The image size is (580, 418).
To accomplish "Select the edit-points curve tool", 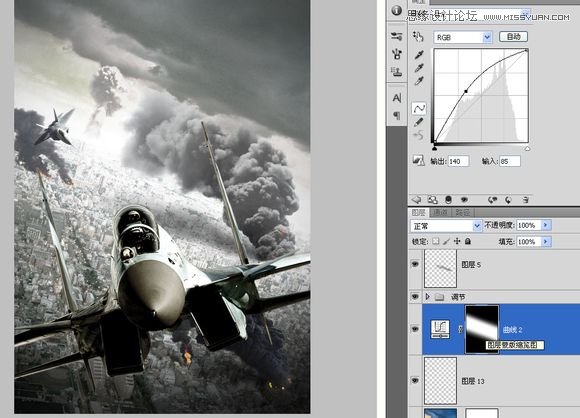I will (x=419, y=108).
